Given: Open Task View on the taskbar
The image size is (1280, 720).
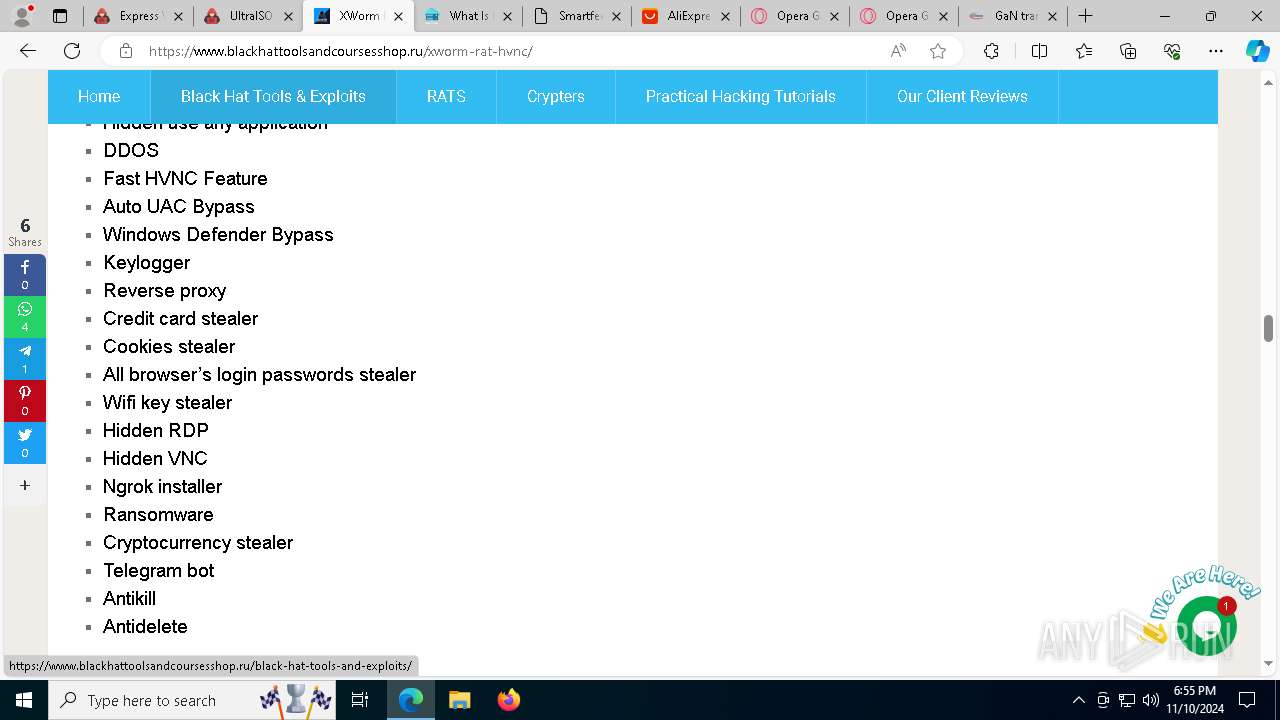Looking at the screenshot, I should (x=360, y=700).
